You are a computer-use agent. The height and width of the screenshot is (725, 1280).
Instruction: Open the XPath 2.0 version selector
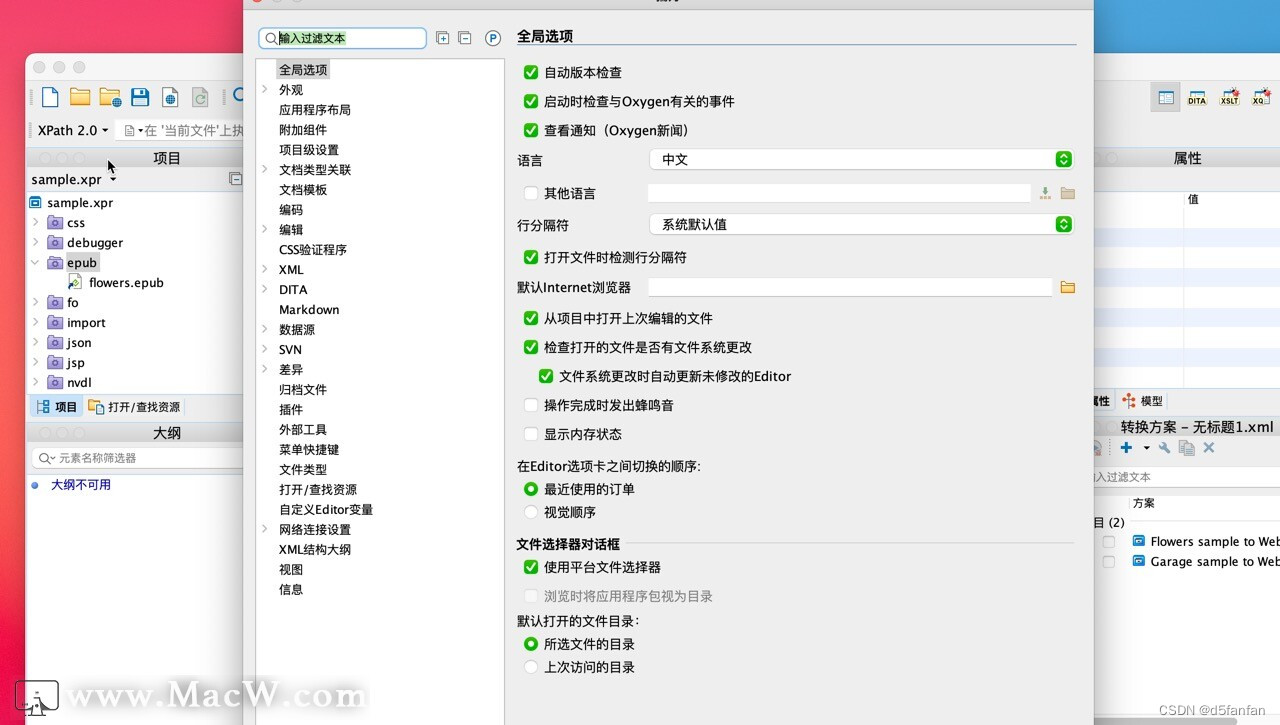71,130
